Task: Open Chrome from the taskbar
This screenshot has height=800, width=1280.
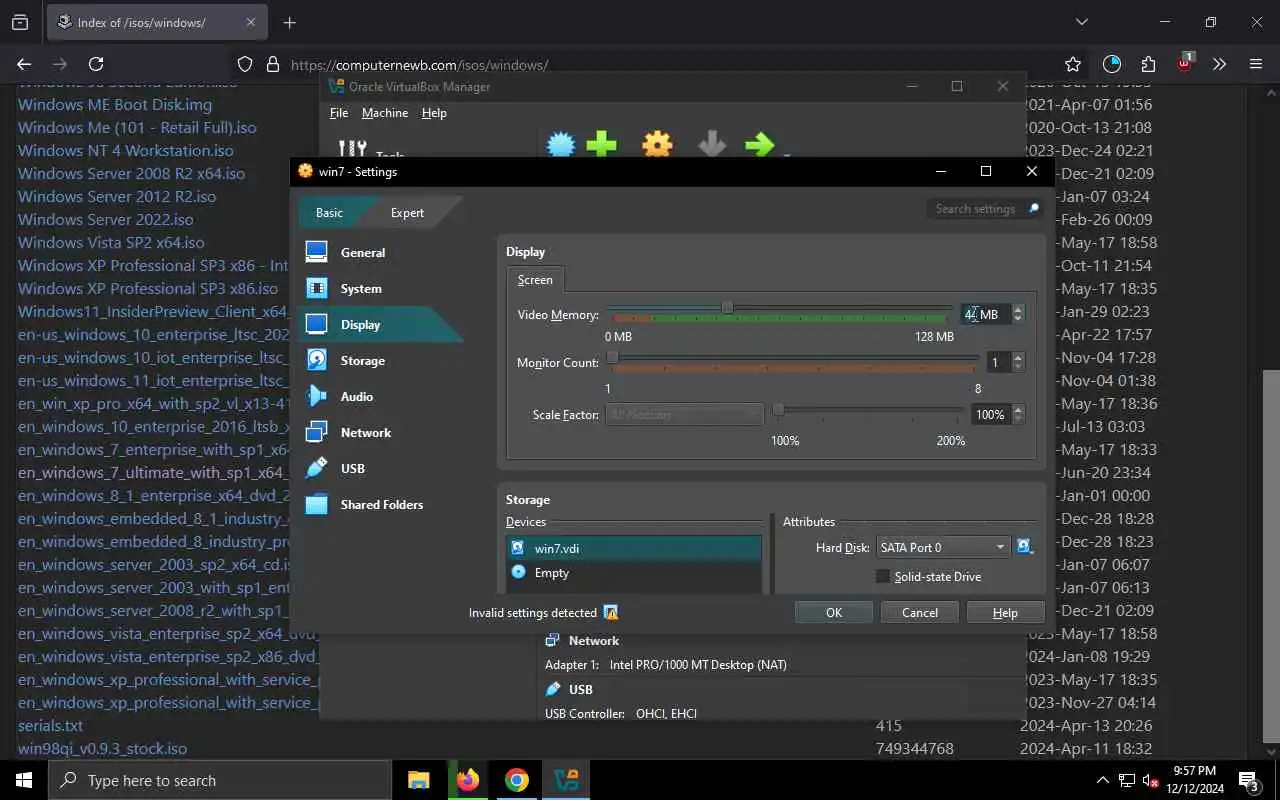Action: click(x=516, y=780)
